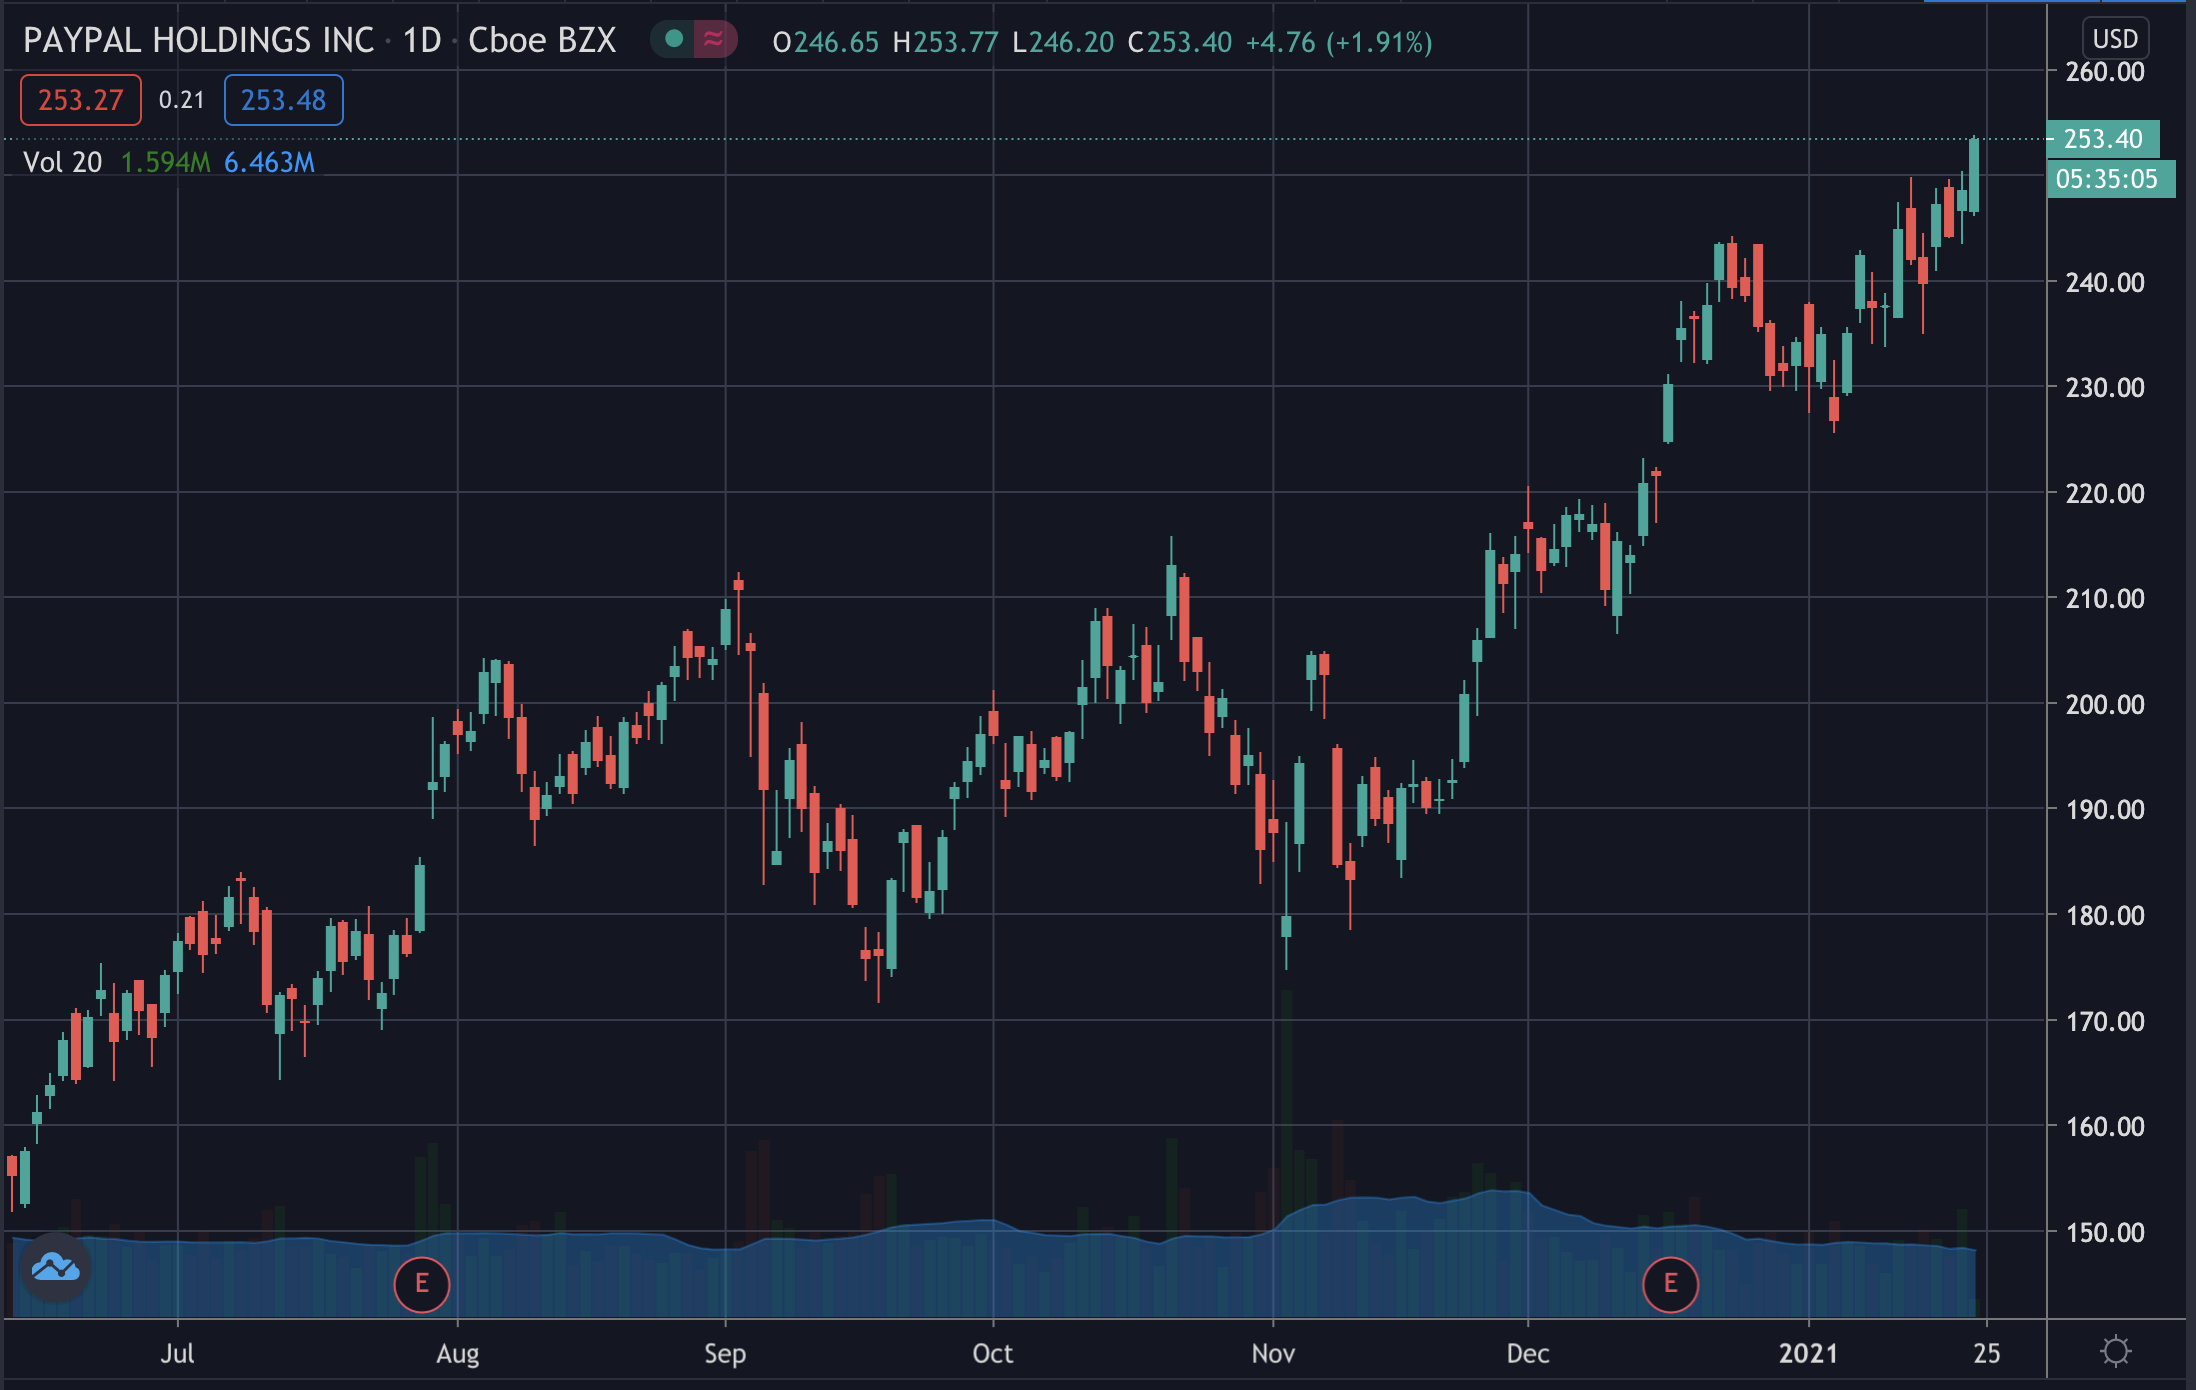Open the USD currency selector
2196x1390 pixels.
coord(2115,39)
